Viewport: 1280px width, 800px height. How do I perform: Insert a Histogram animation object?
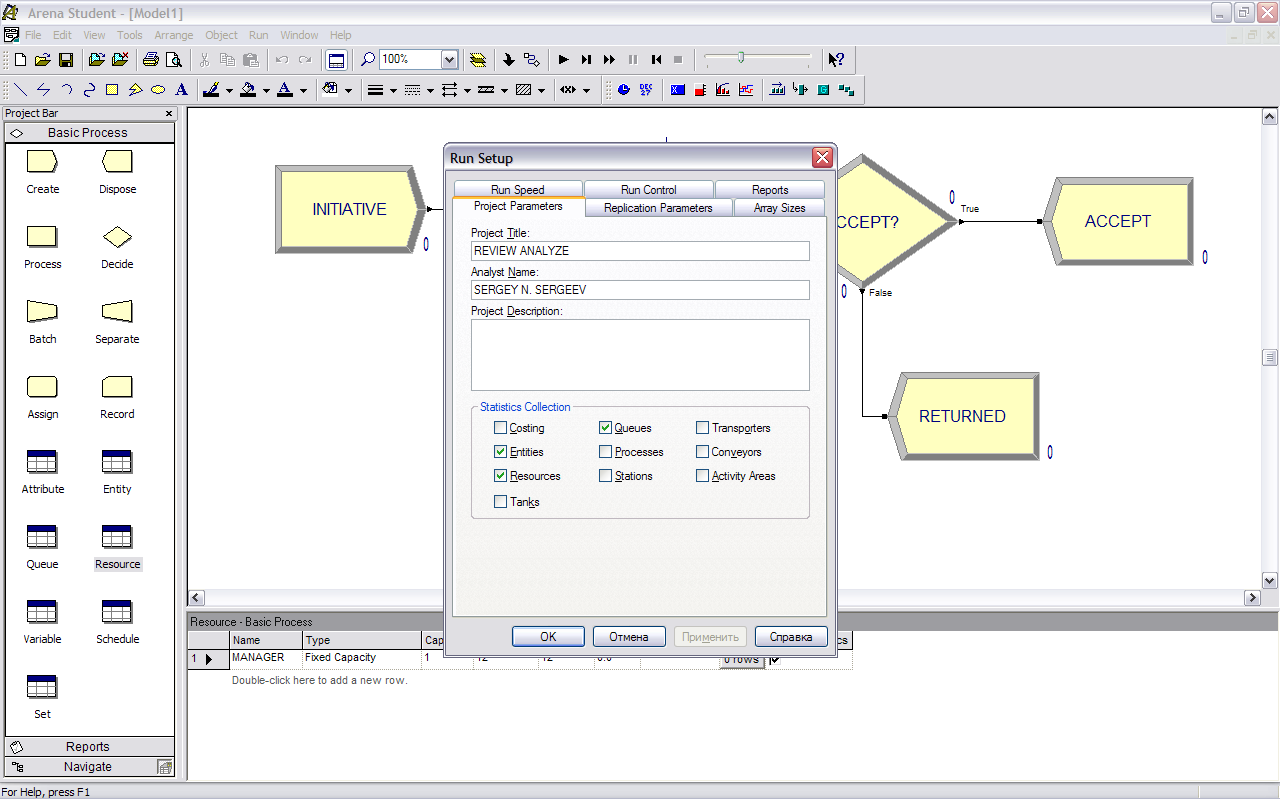coord(723,90)
